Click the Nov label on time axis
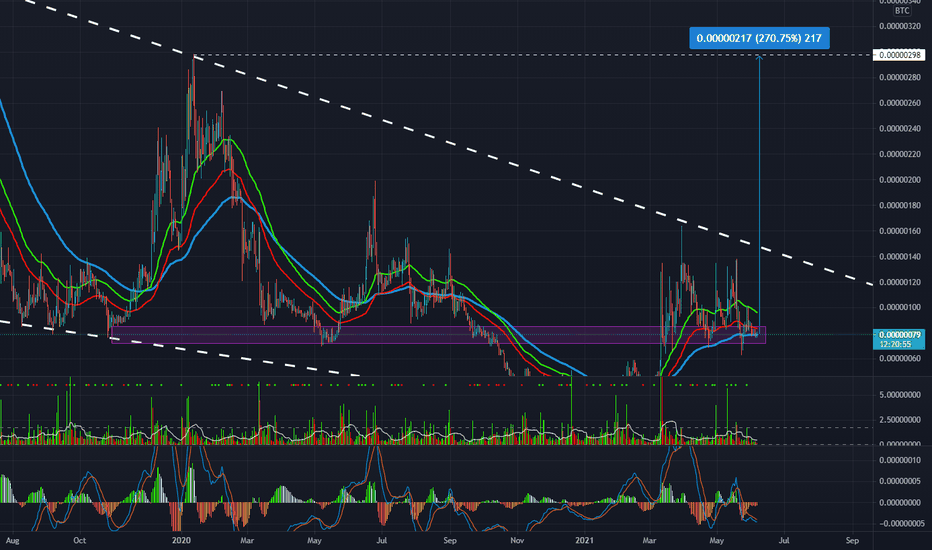The height and width of the screenshot is (550, 932). coord(517,540)
